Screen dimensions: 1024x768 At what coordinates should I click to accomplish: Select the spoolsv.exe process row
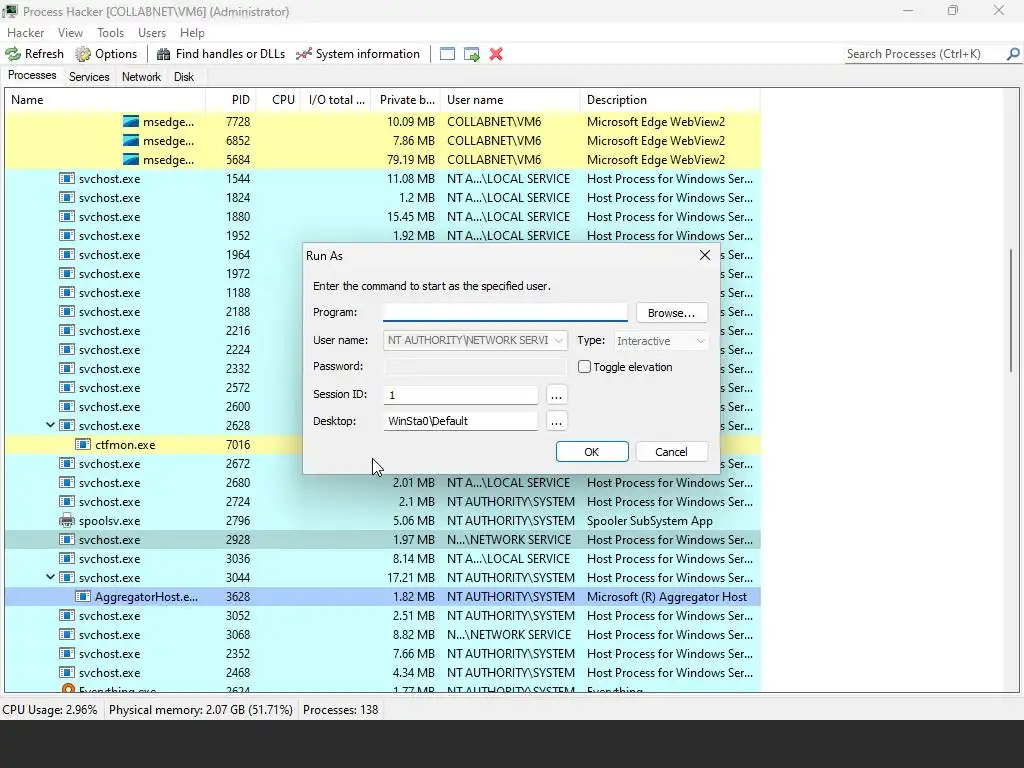pyautogui.click(x=383, y=520)
